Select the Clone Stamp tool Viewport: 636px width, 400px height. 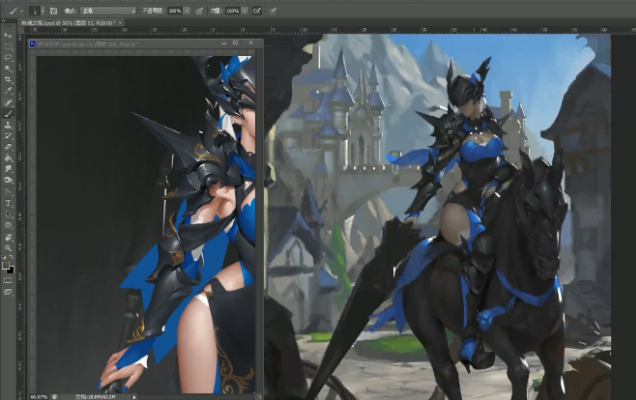pos(8,125)
